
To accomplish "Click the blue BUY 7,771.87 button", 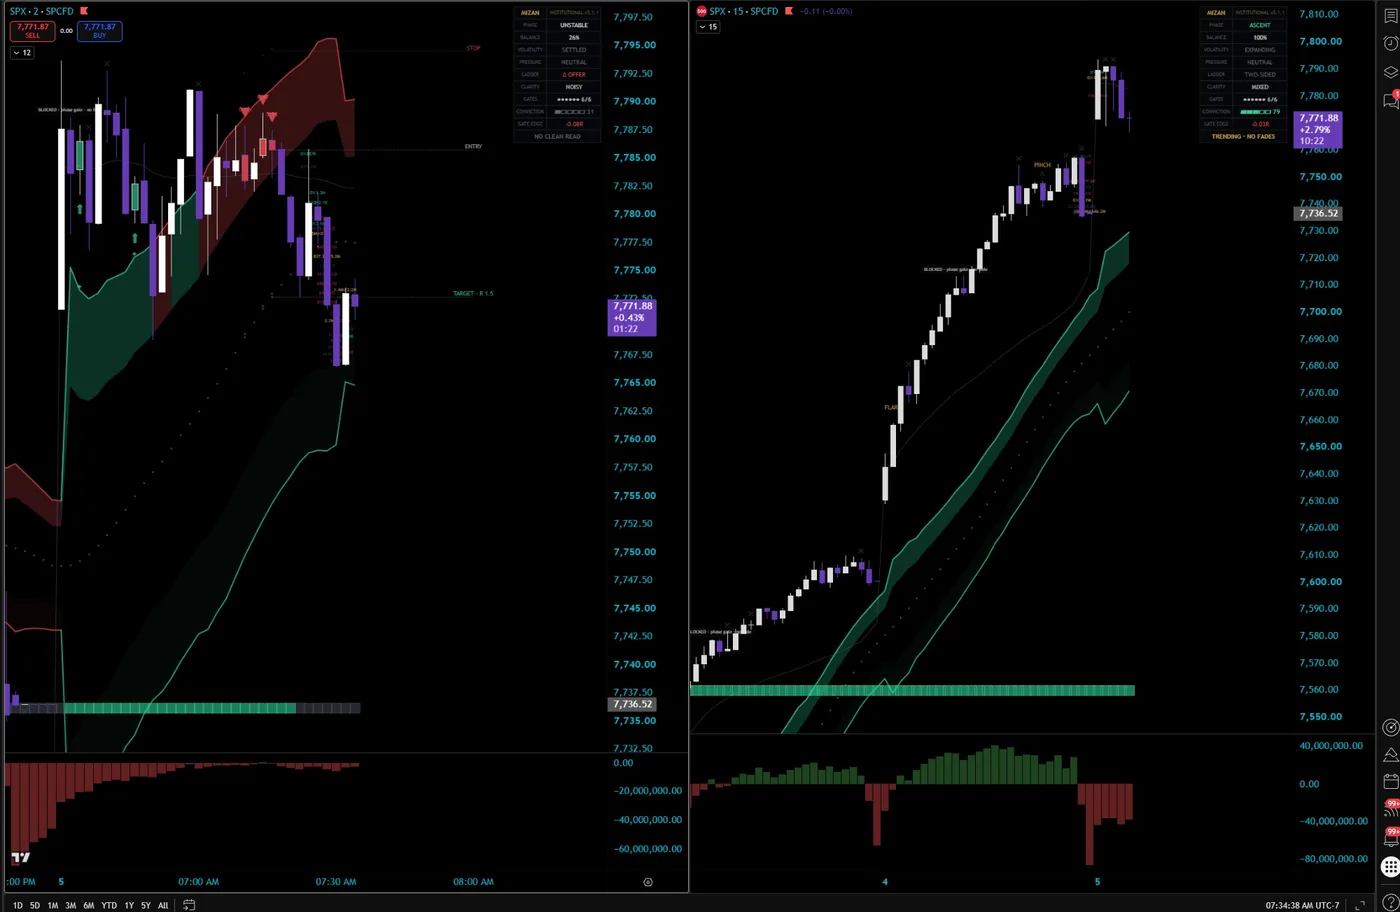I will [99, 31].
